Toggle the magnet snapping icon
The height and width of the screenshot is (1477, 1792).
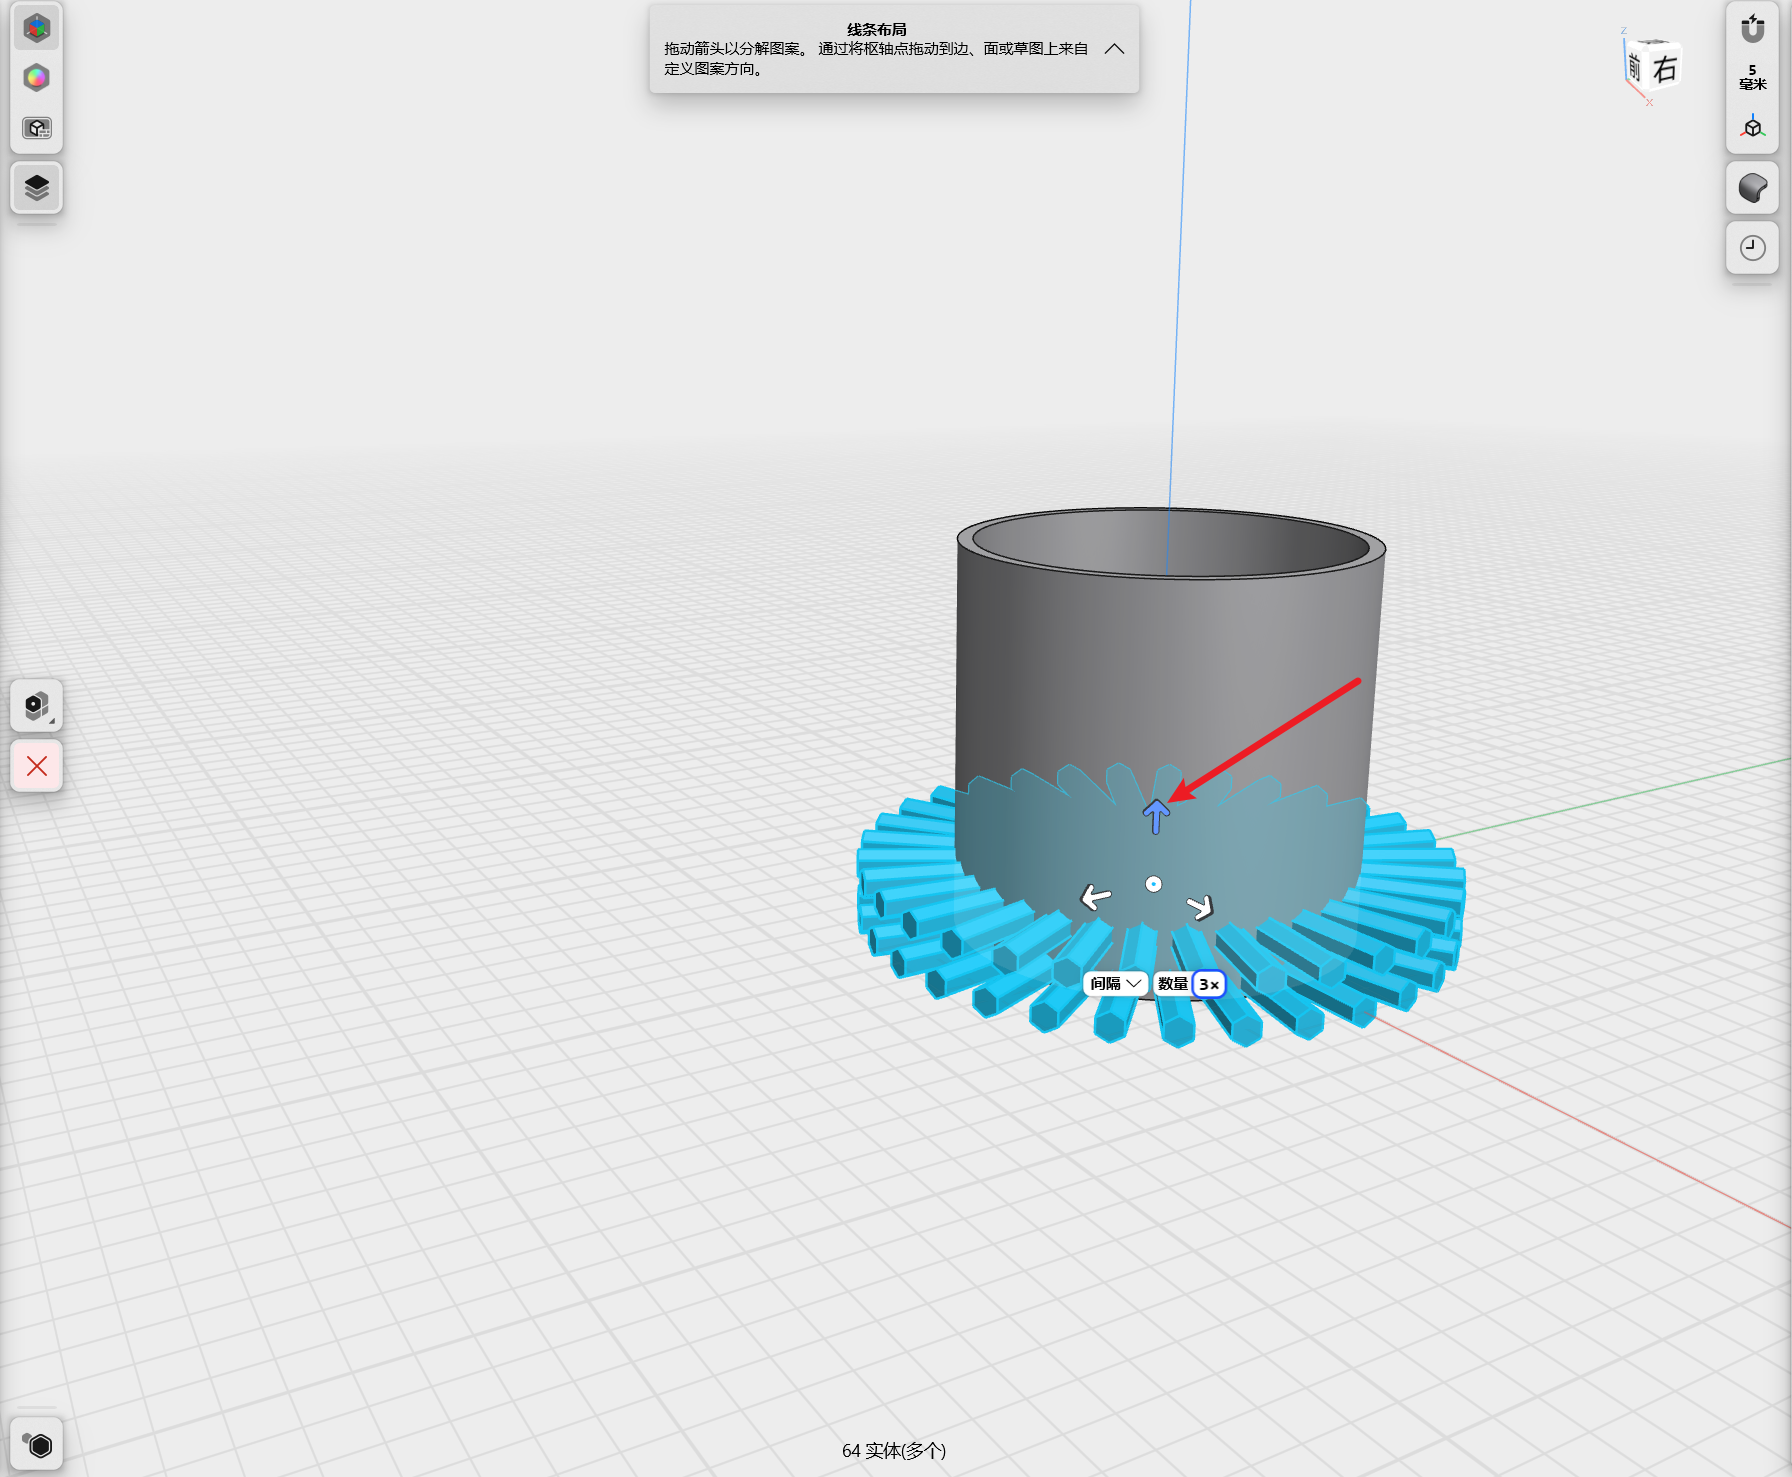pyautogui.click(x=1752, y=28)
